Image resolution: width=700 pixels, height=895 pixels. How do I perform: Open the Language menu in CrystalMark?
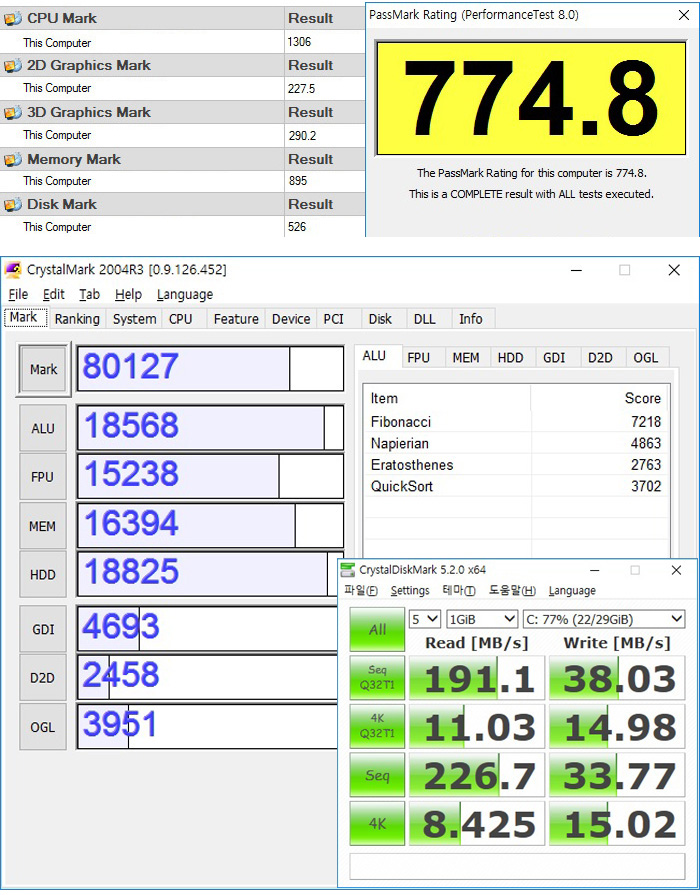click(185, 295)
